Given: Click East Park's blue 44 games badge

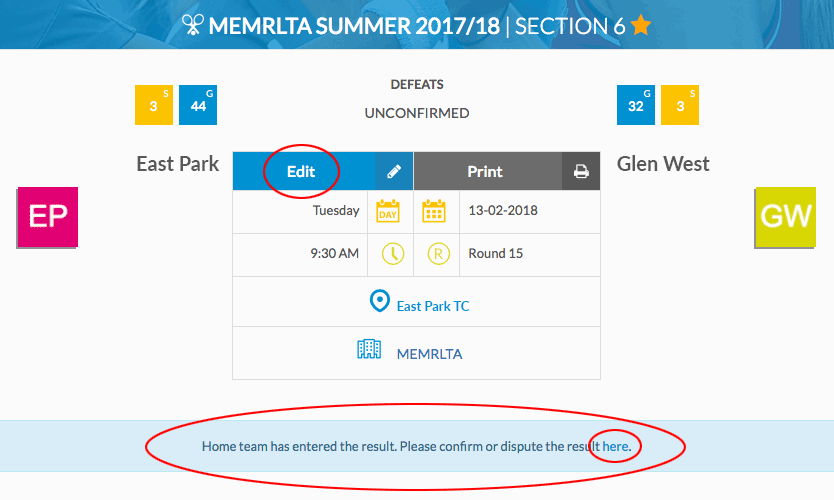Looking at the screenshot, I should (198, 105).
